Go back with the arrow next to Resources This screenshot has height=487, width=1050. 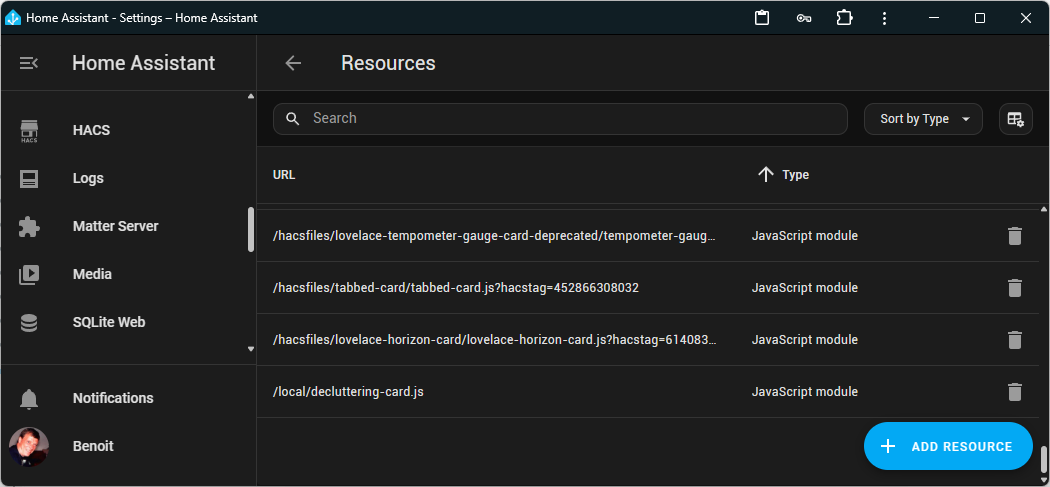coord(293,63)
